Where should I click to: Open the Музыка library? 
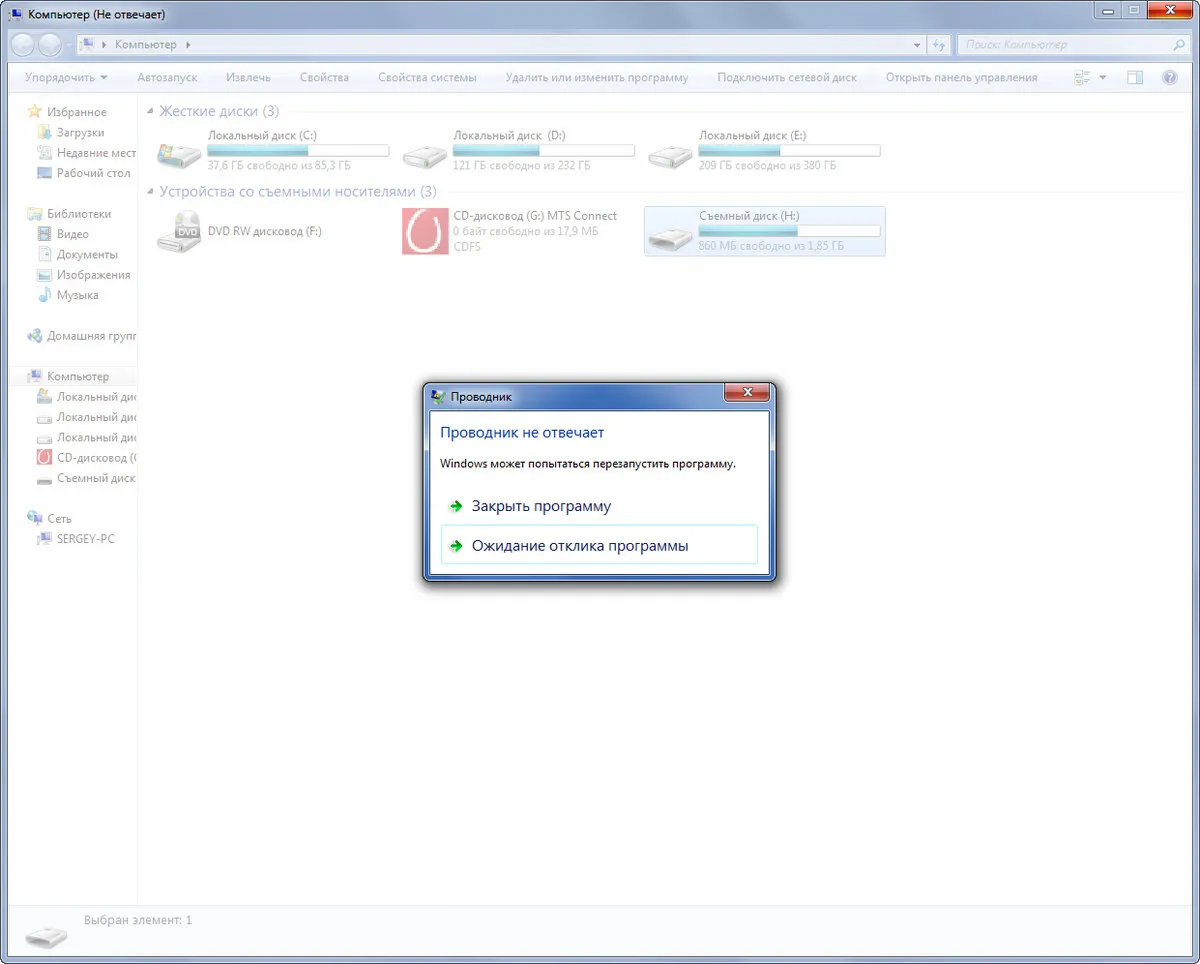(x=77, y=295)
